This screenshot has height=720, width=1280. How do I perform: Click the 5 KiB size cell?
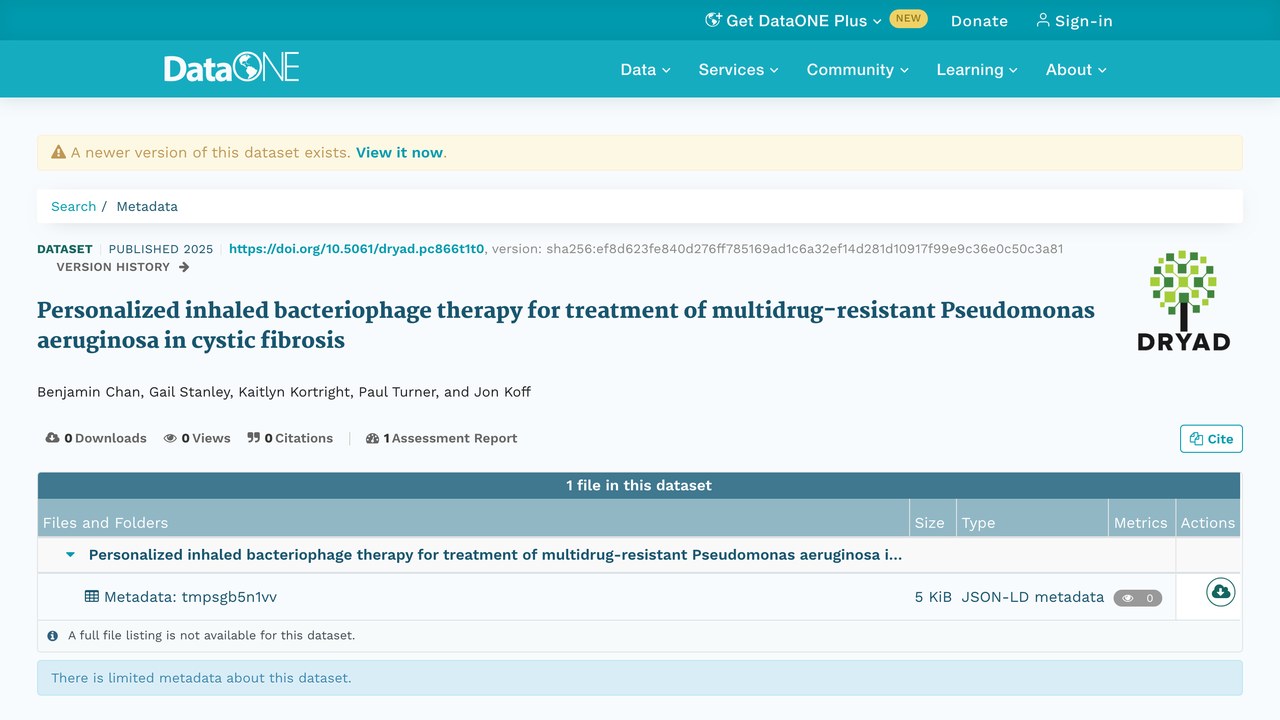point(933,597)
